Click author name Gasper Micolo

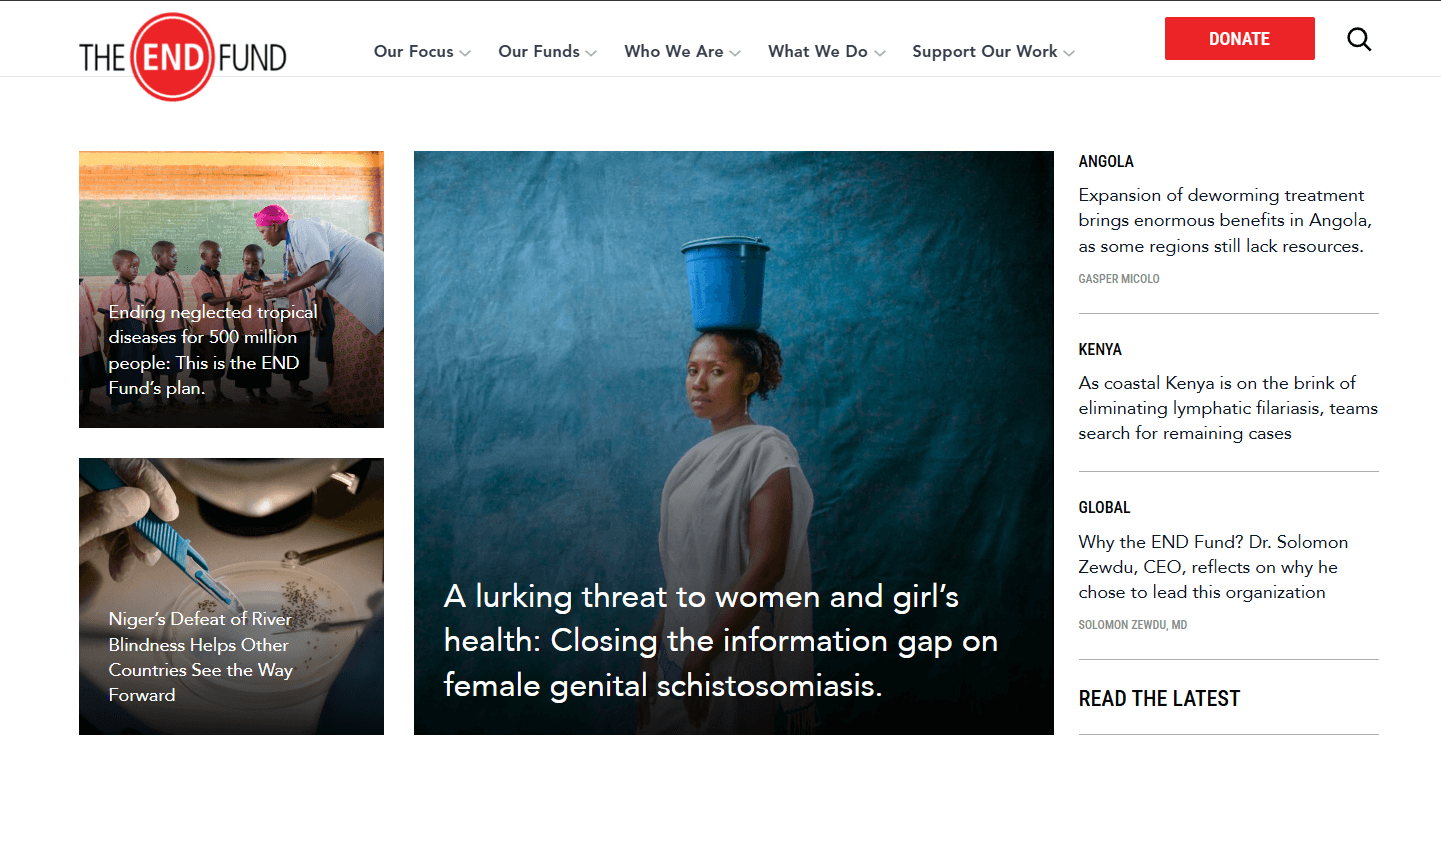tap(1119, 279)
